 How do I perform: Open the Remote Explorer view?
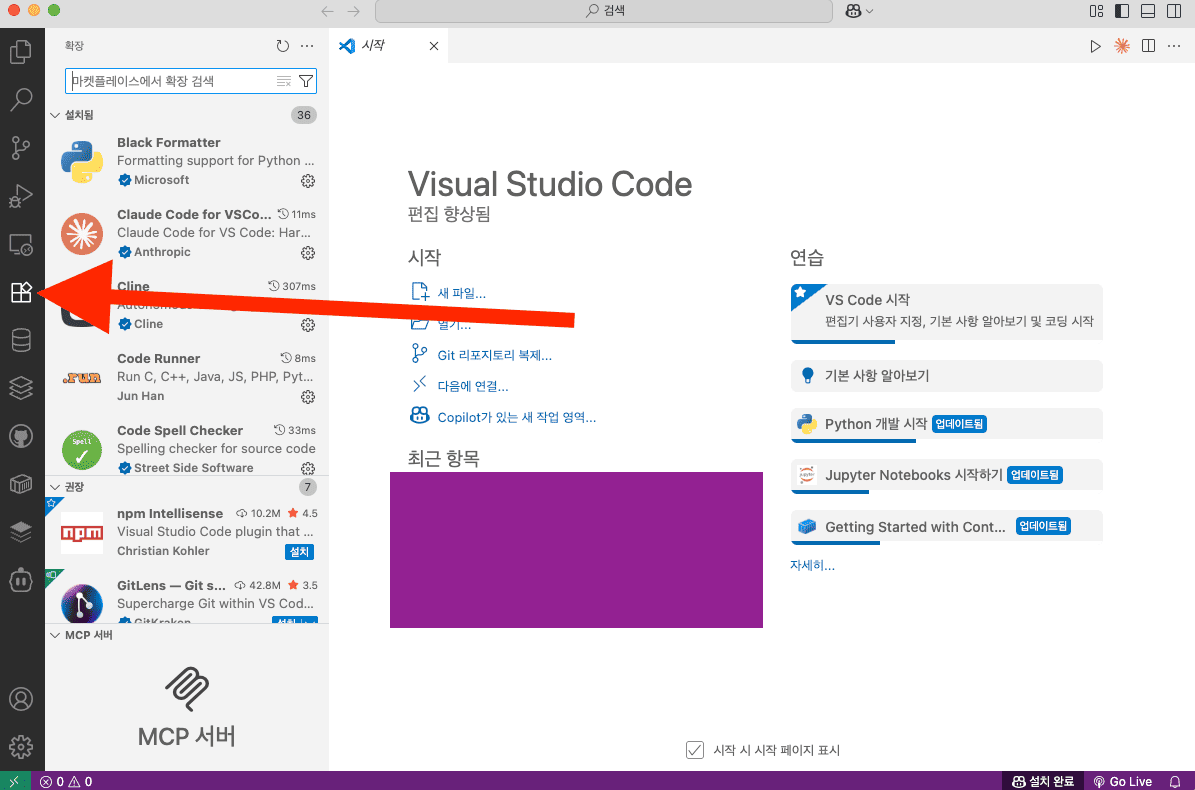pyautogui.click(x=21, y=245)
